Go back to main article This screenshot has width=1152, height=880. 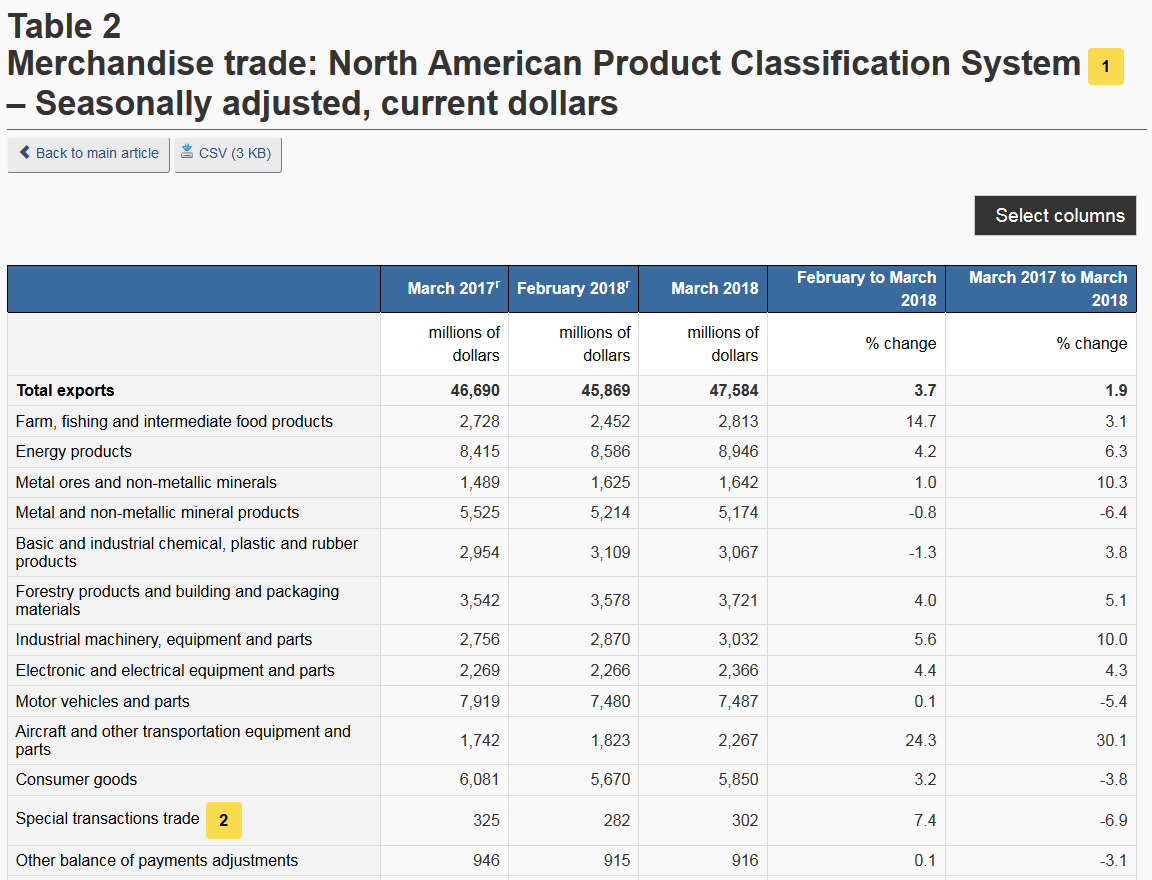pos(89,154)
